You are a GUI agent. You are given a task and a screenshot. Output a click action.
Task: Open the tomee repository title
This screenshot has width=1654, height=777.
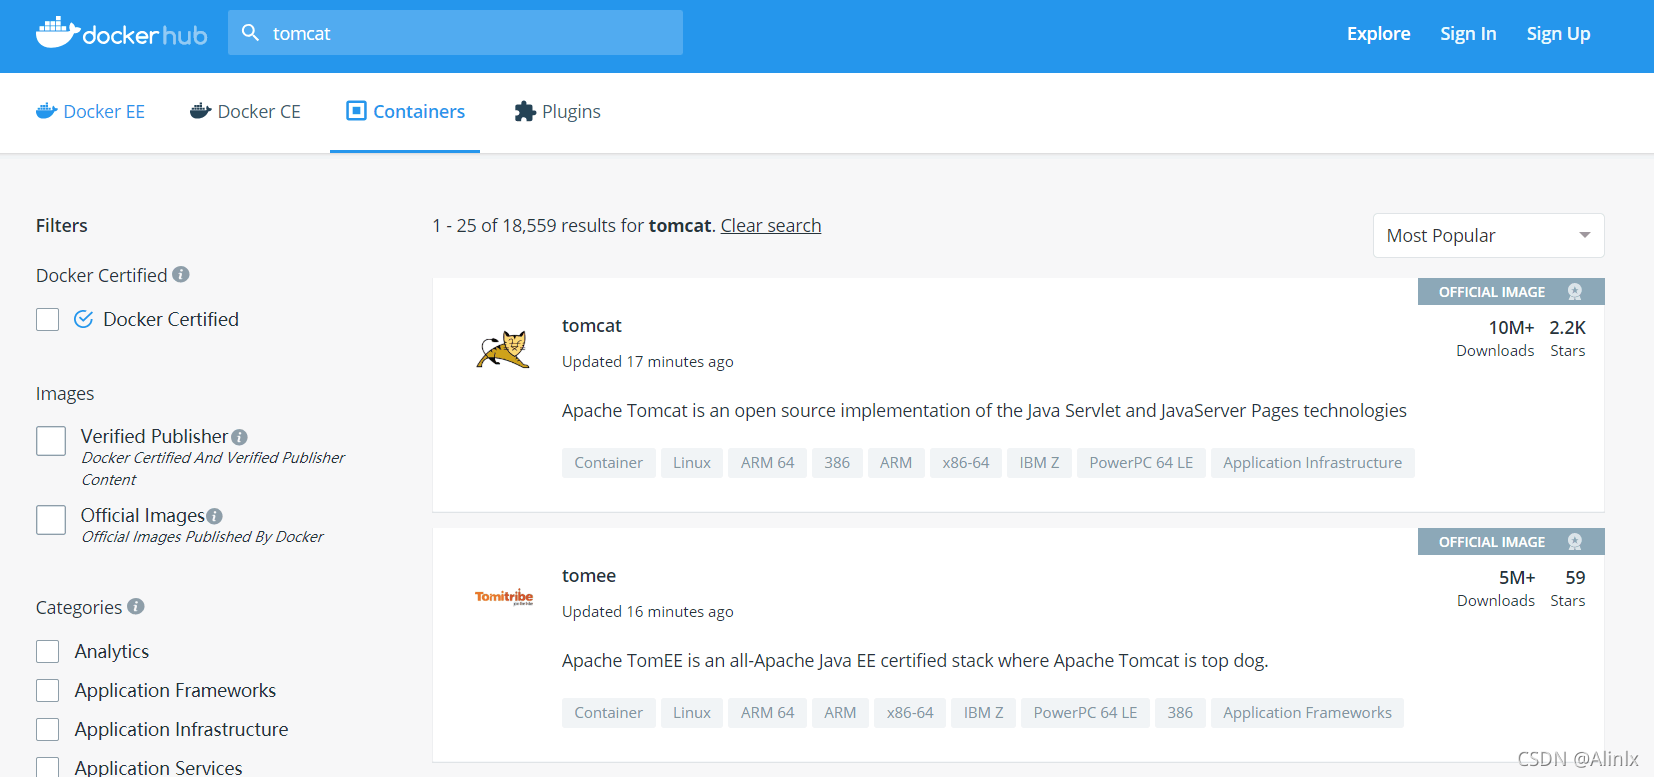tap(589, 575)
